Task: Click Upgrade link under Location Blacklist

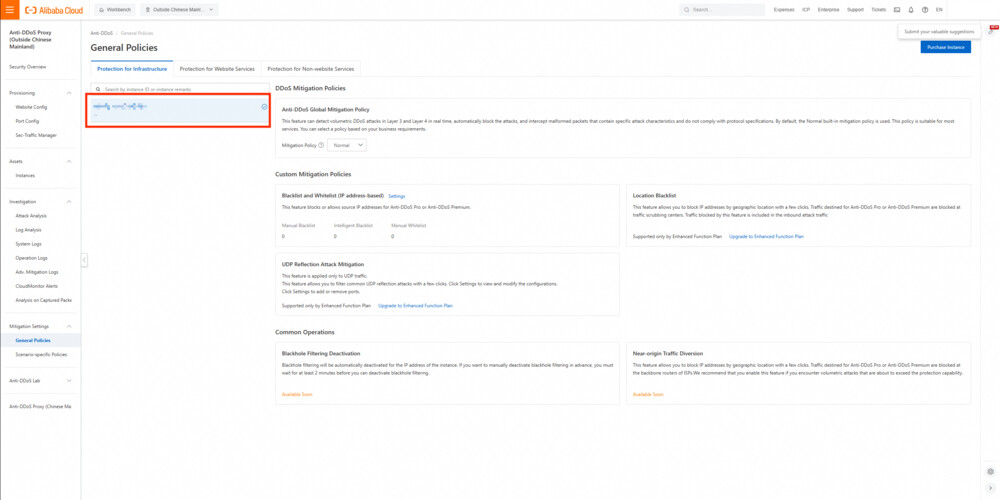Action: [766, 237]
